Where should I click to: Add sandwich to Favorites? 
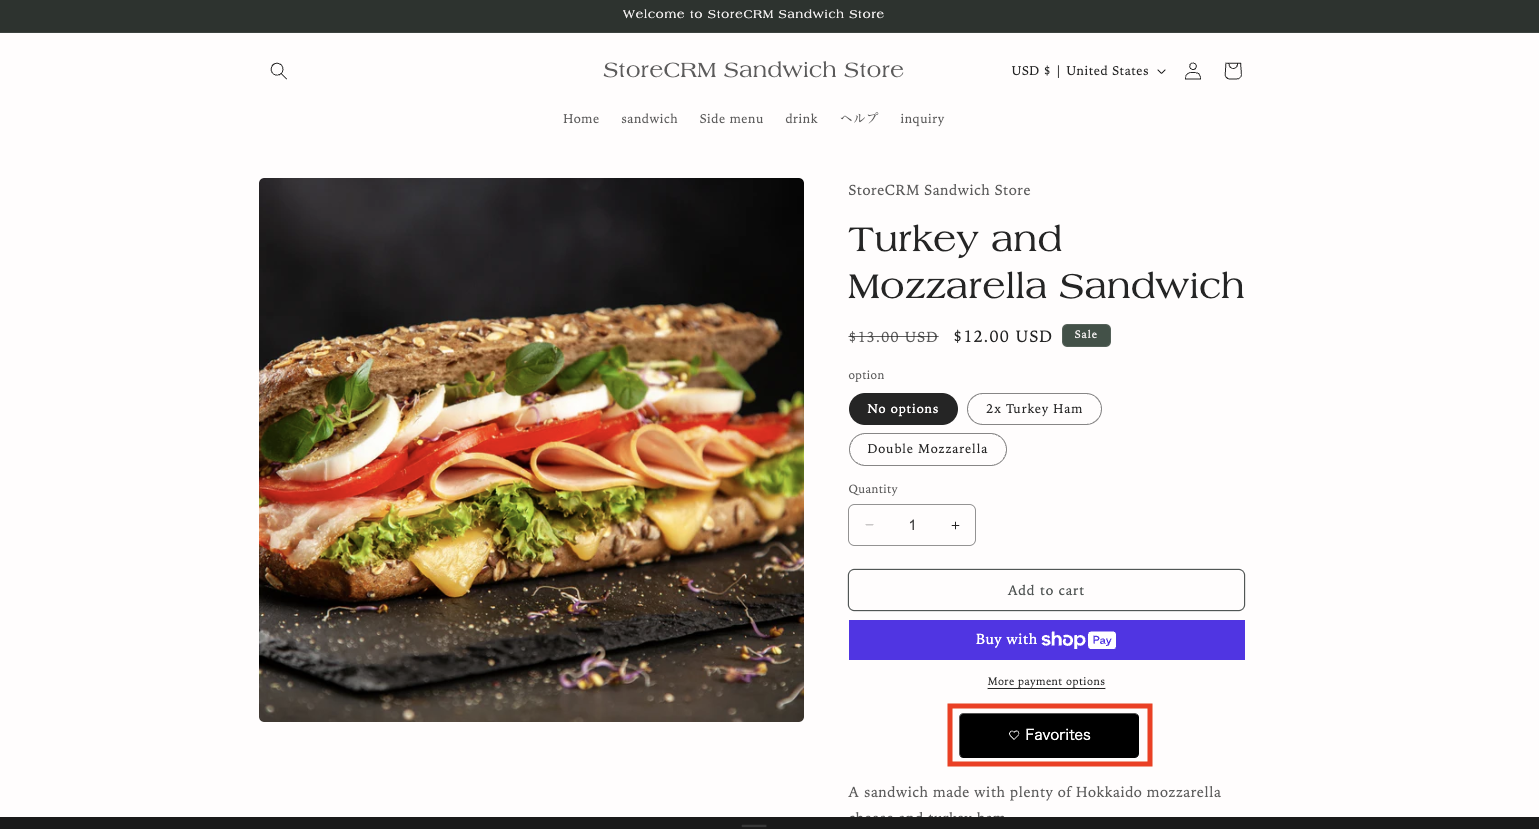click(x=1049, y=735)
